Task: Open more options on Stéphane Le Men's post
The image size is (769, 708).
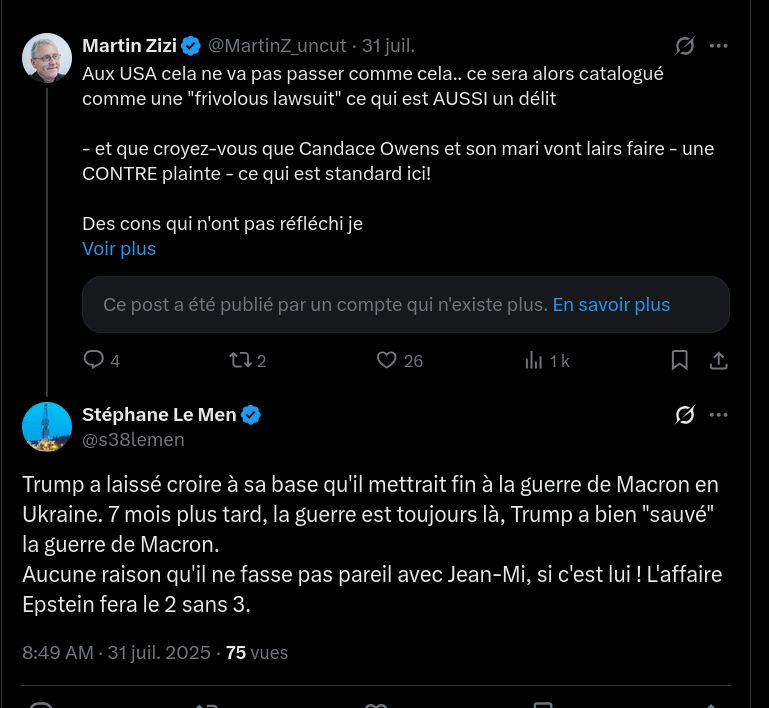Action: (x=718, y=414)
